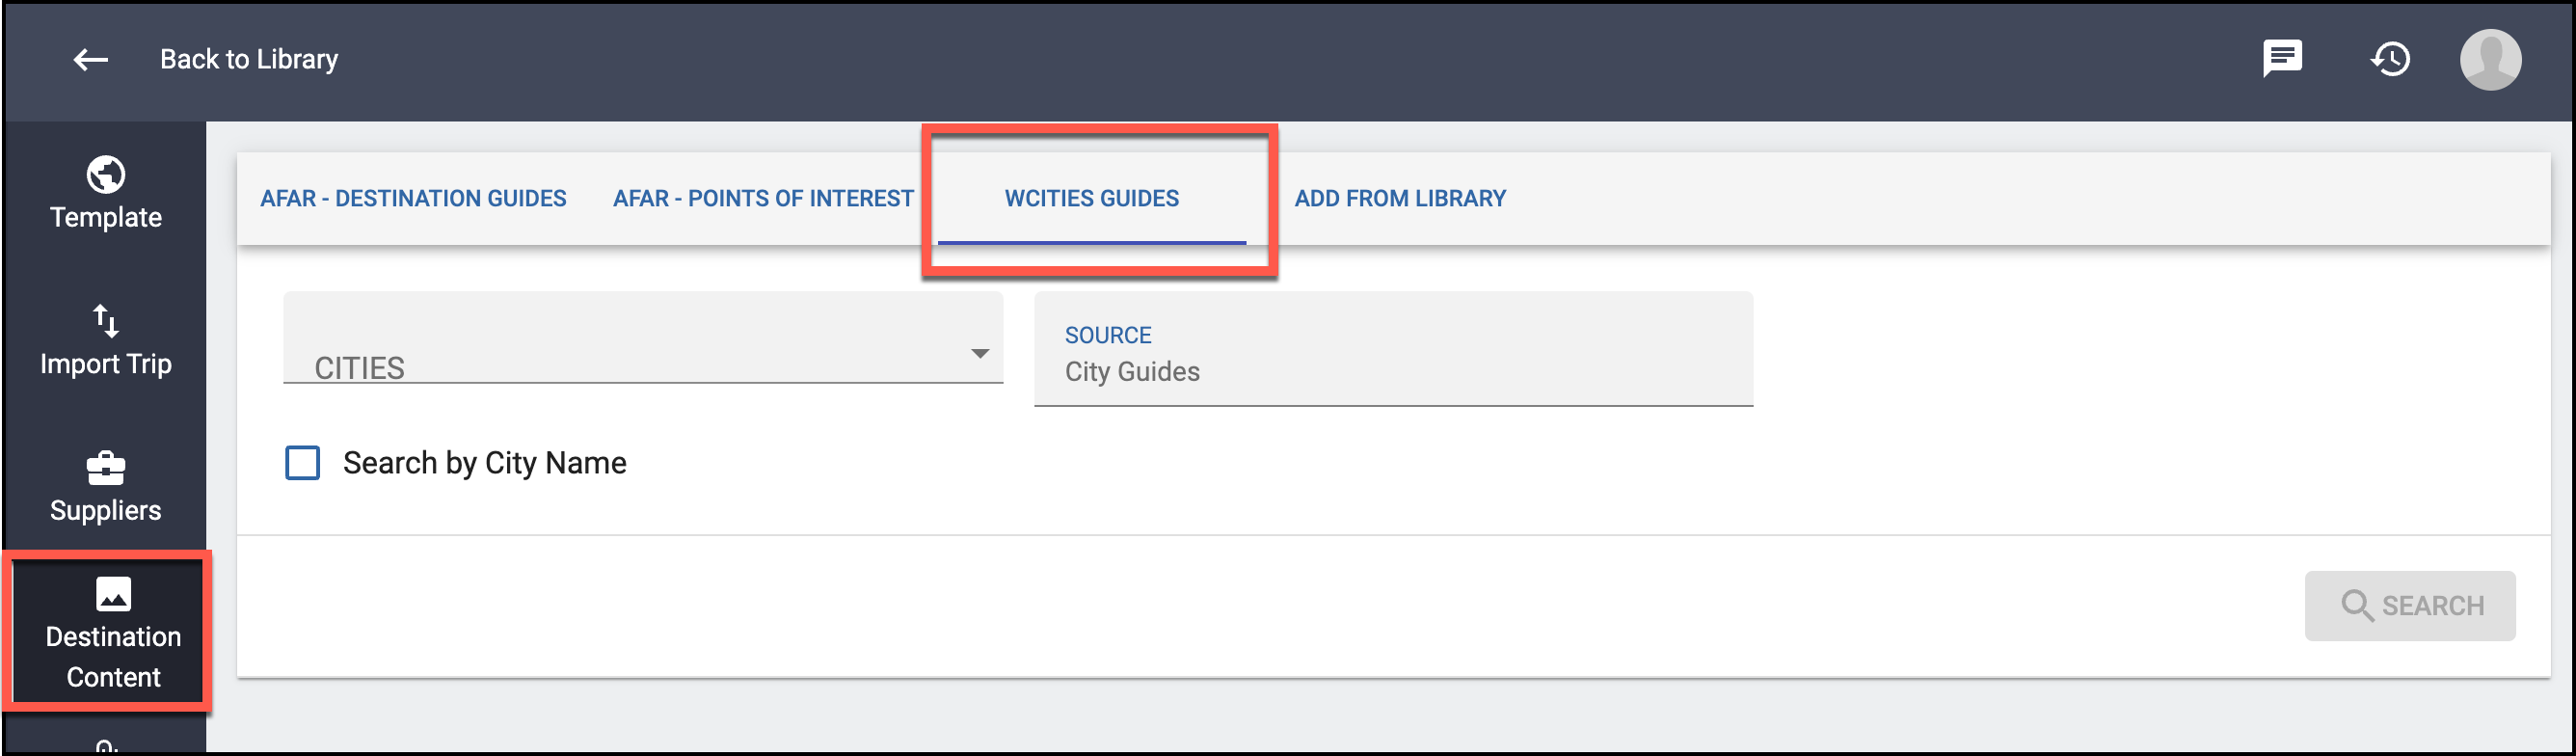
Task: Open the chat messages icon
Action: tap(2283, 59)
